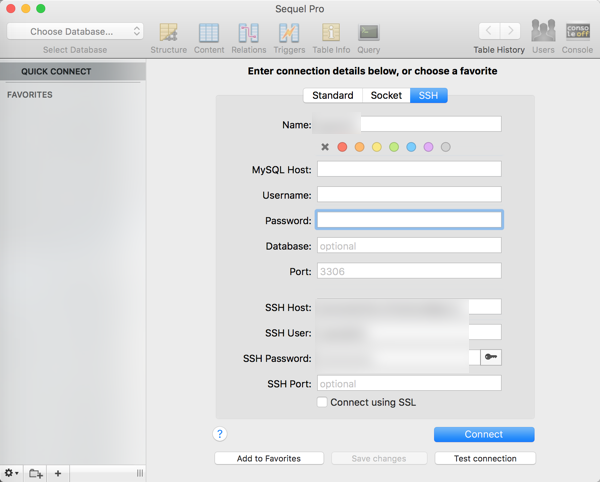Focus the SSH Port field
Screen dimensions: 600x482
409,383
